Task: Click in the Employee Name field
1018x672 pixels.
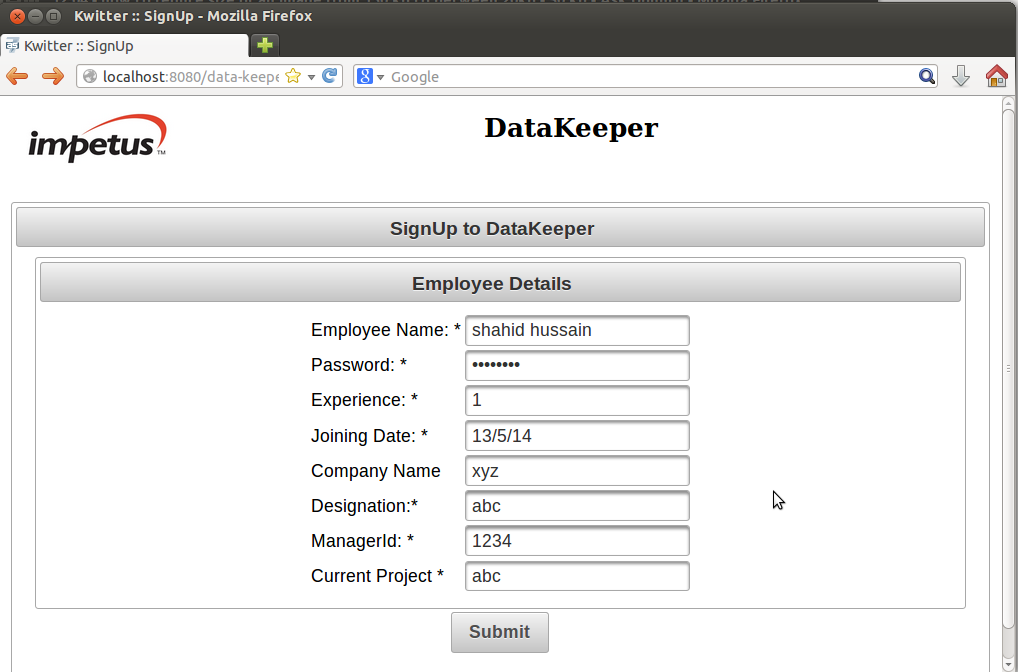Action: pos(577,331)
